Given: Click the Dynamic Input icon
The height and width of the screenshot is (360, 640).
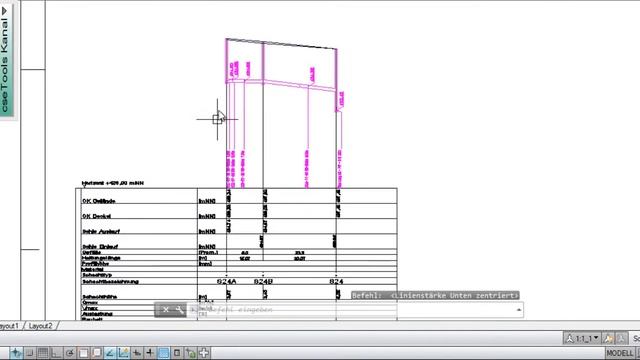Looking at the screenshot, I should point(137,353).
